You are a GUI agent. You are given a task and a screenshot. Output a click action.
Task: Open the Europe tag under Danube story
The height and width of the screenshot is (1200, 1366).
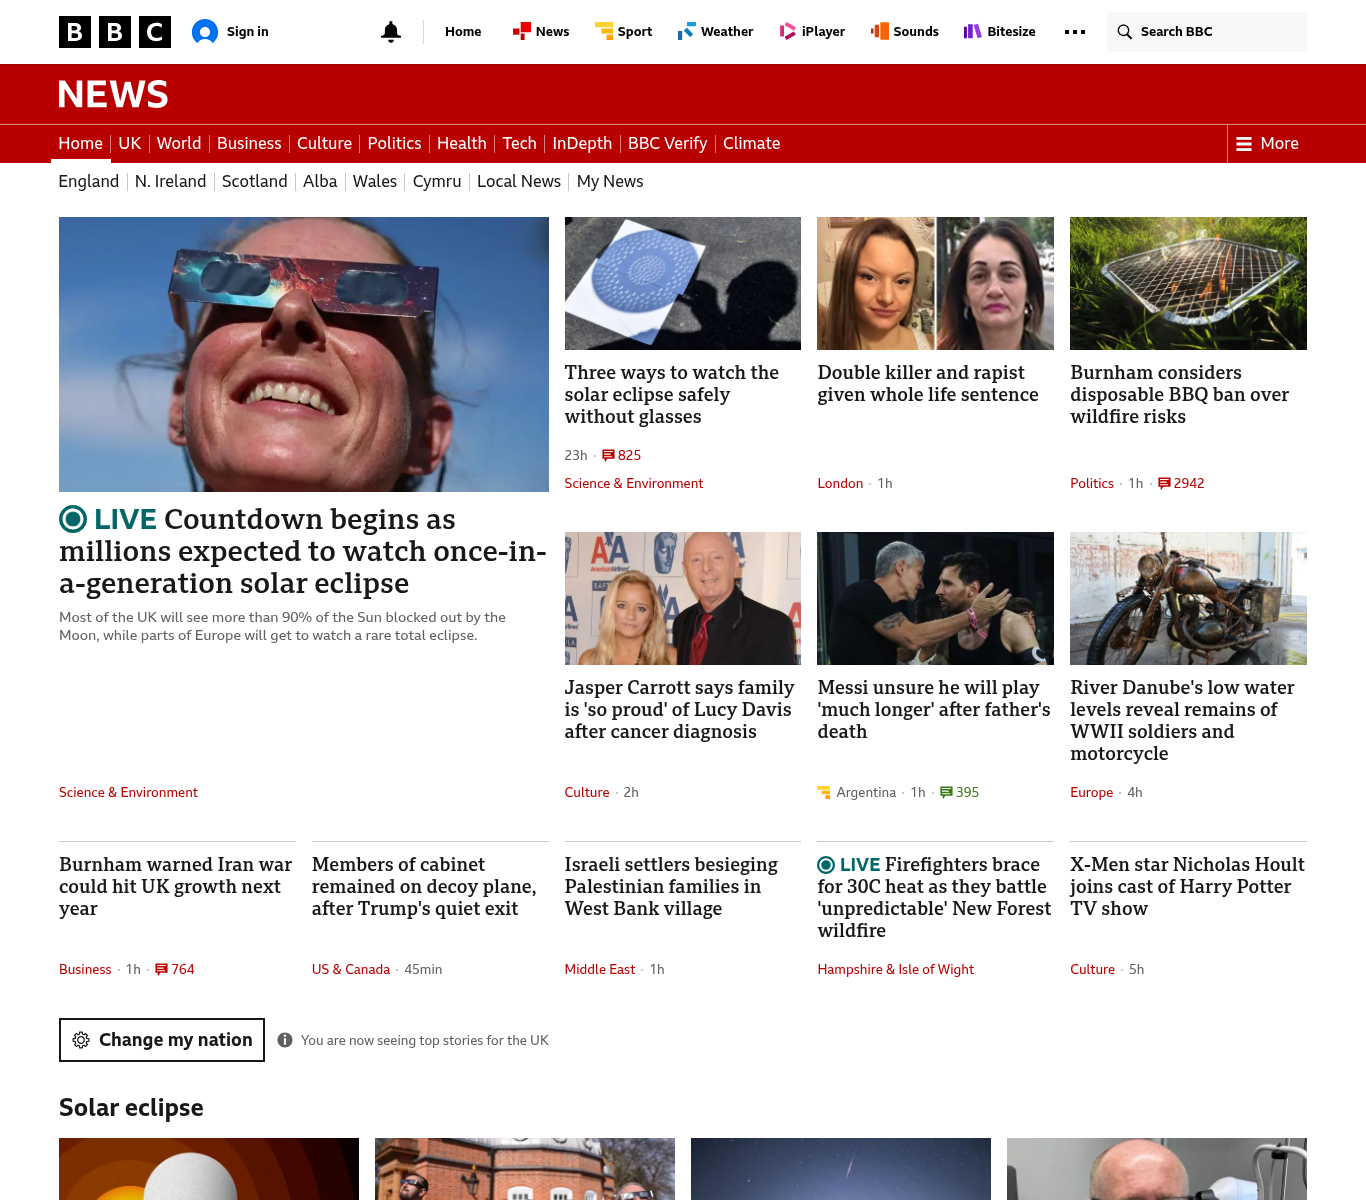(1091, 792)
